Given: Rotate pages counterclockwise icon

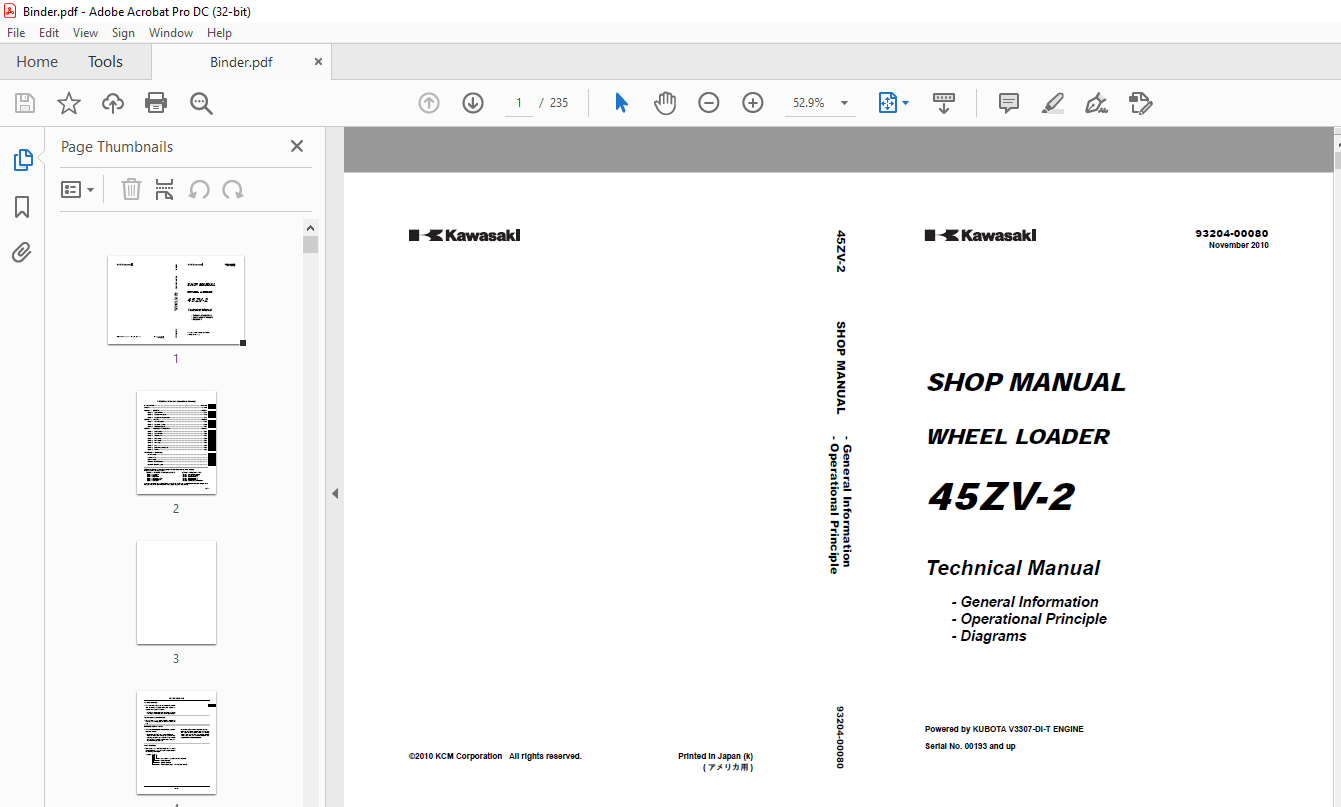Looking at the screenshot, I should [x=199, y=189].
